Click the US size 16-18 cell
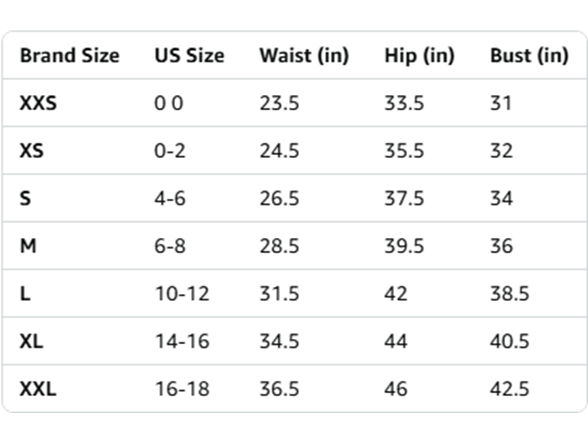Screen dimensions: 588x441 pyautogui.click(x=182, y=389)
